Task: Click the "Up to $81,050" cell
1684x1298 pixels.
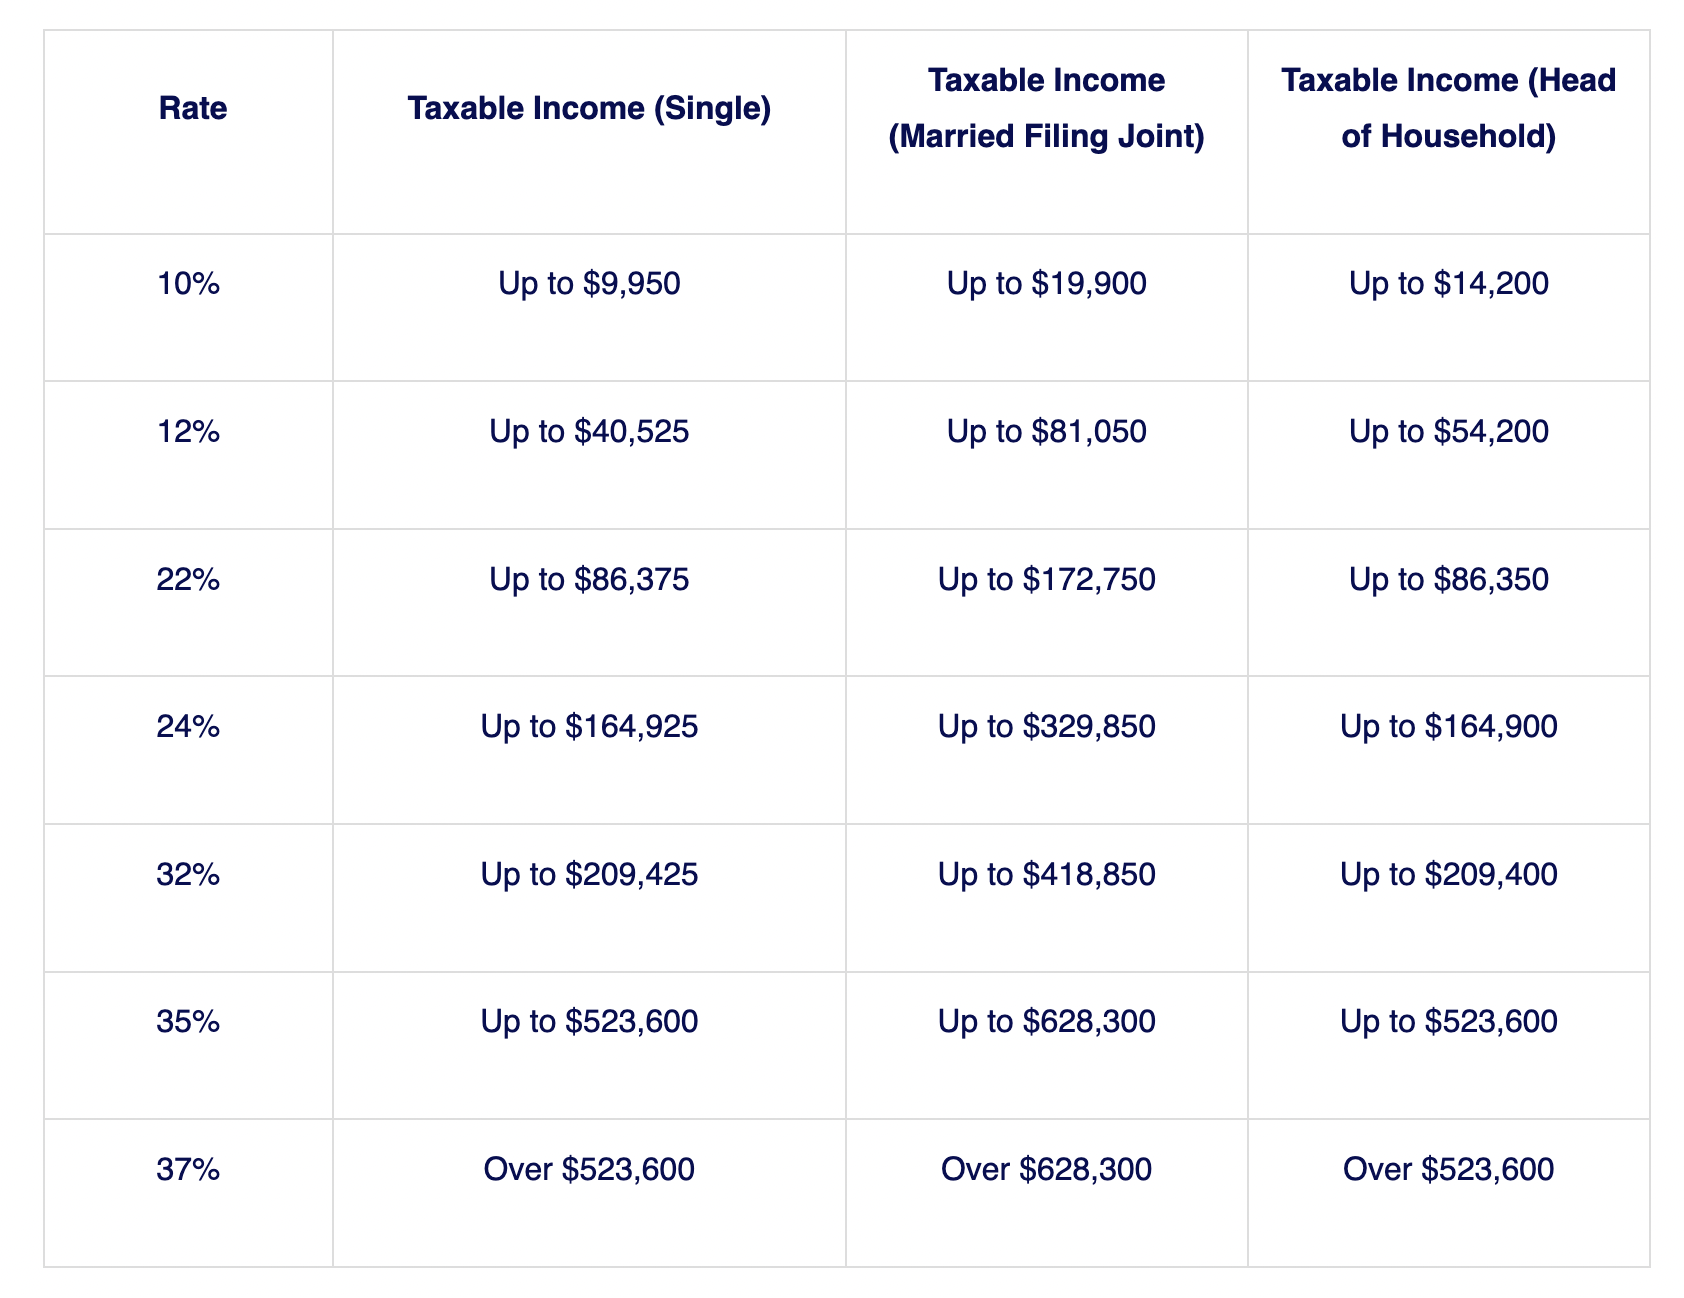Action: (x=1046, y=432)
